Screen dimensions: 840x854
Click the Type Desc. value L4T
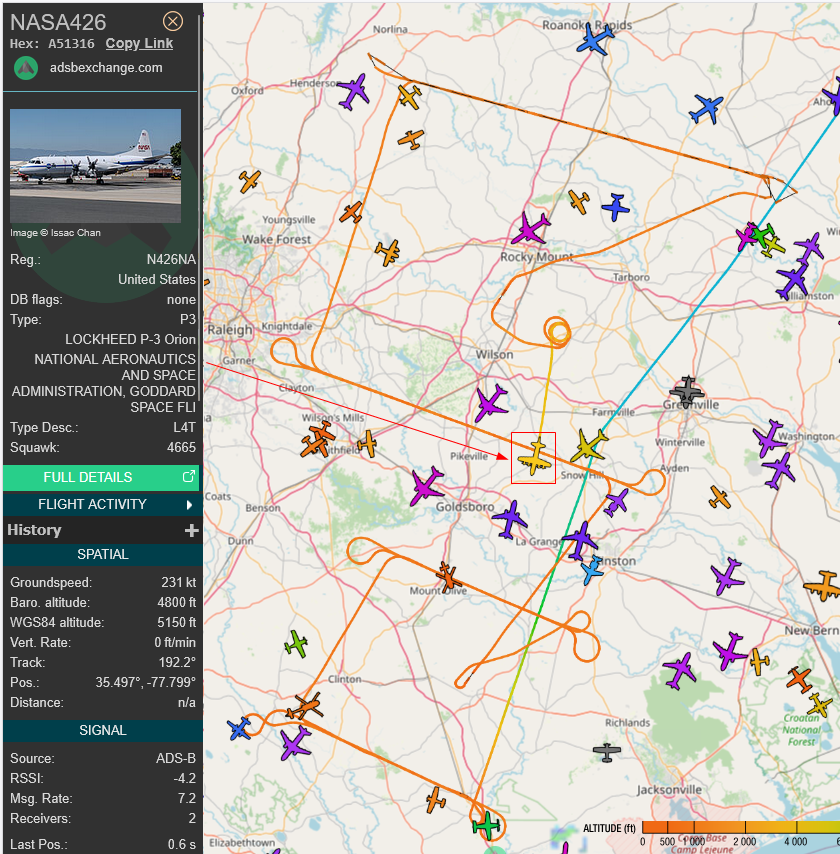pyautogui.click(x=184, y=428)
